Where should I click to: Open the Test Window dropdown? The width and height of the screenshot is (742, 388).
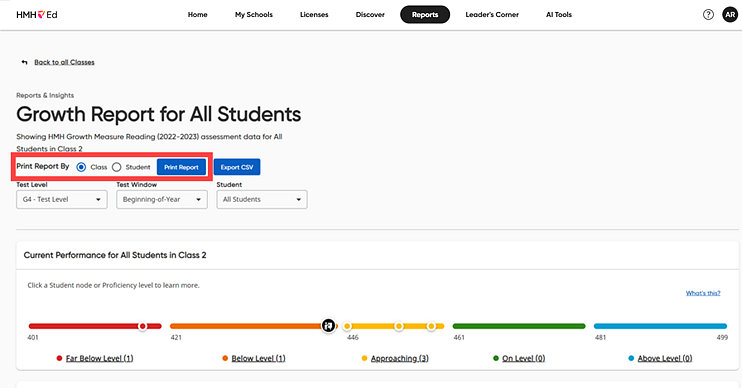tap(162, 199)
